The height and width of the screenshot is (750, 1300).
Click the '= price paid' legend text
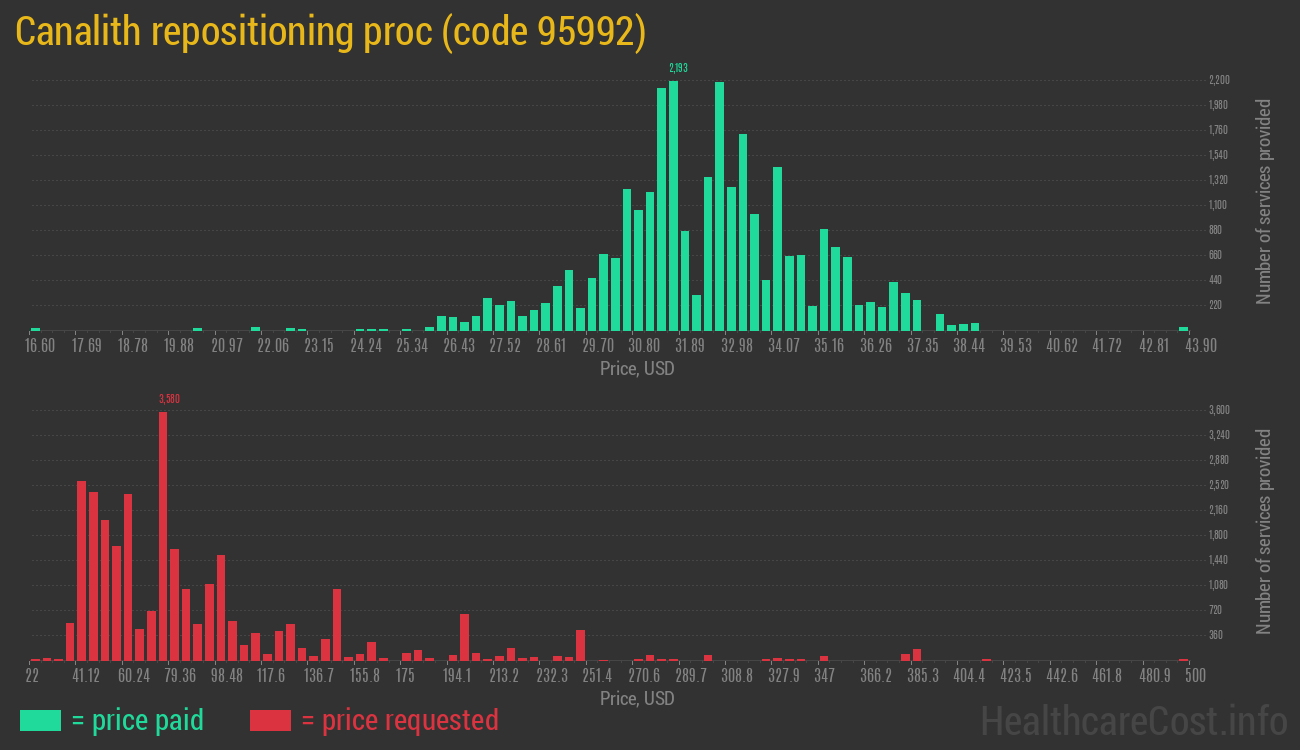click(x=138, y=720)
